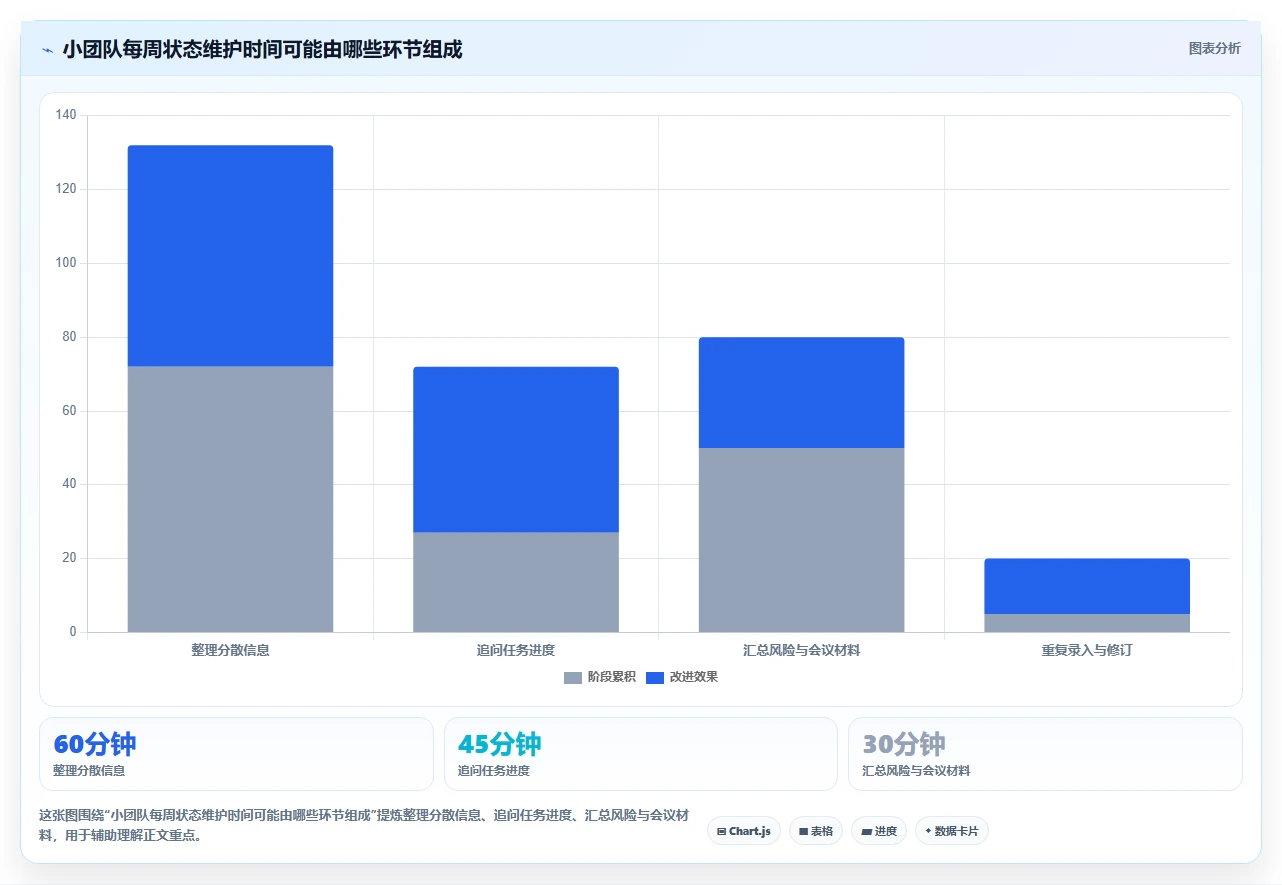Click the blue segment of the 汇总风险与会议材料 bar

[801, 392]
